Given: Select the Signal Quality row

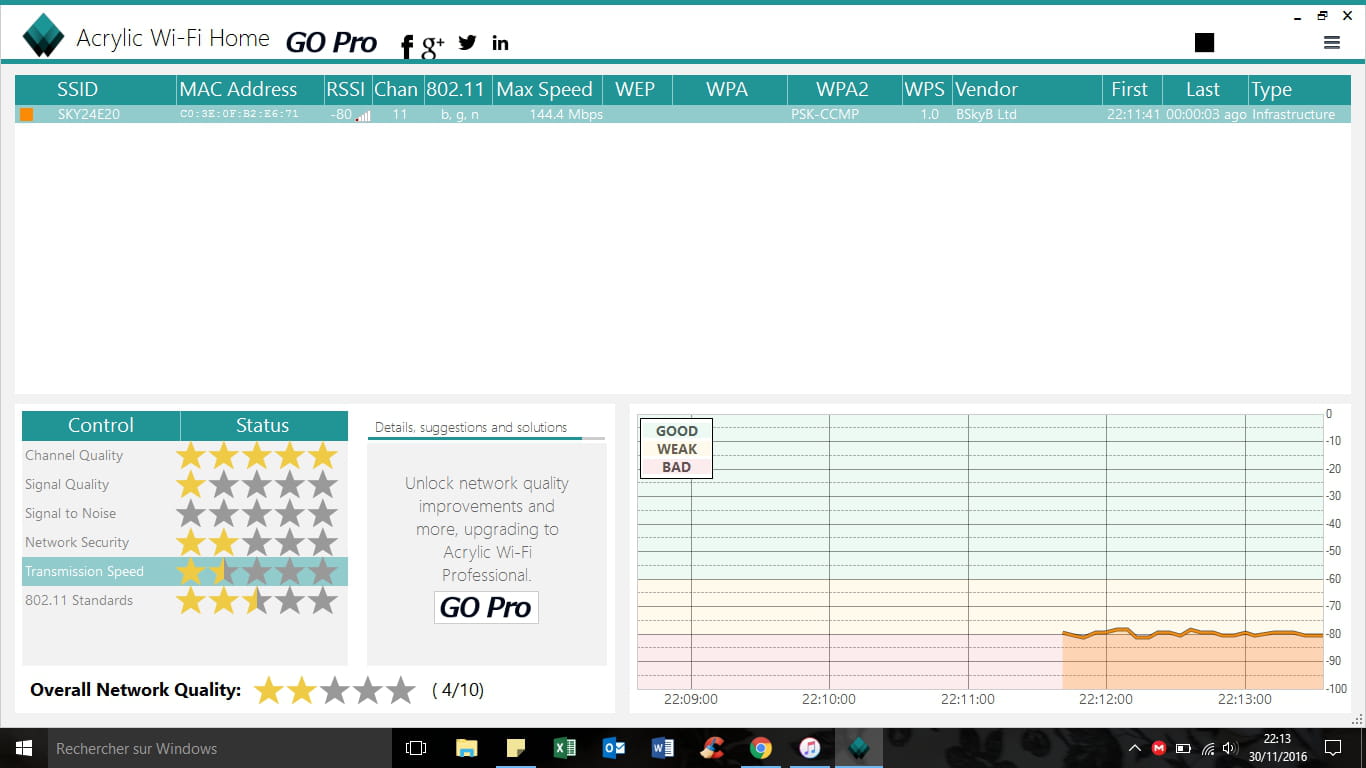Looking at the screenshot, I should tap(185, 485).
